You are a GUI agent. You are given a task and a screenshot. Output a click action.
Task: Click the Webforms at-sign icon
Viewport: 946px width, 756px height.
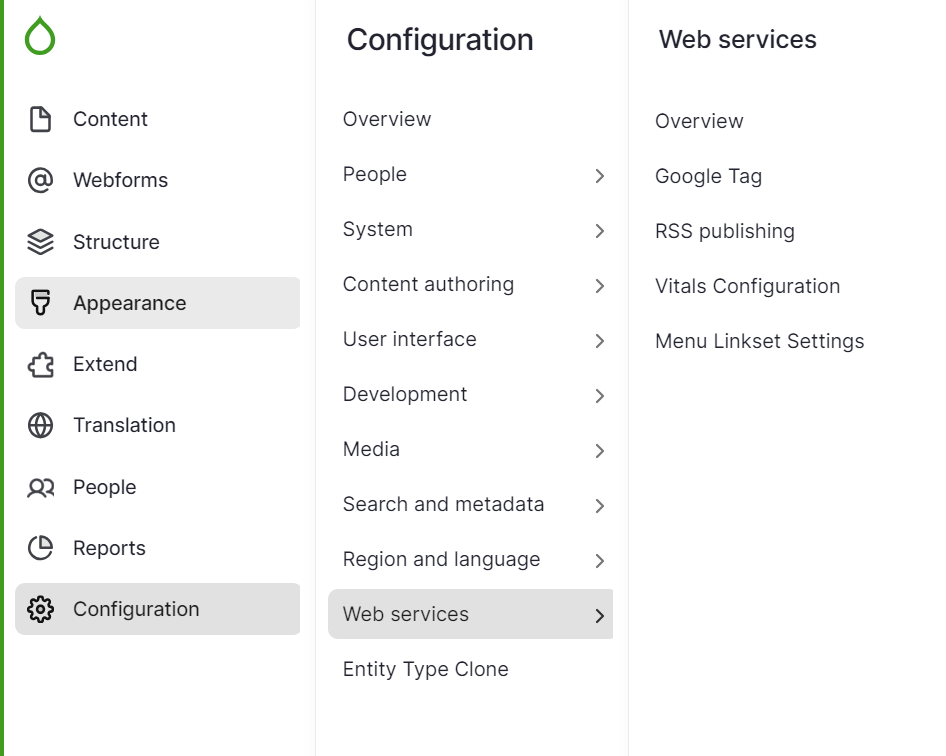click(40, 180)
